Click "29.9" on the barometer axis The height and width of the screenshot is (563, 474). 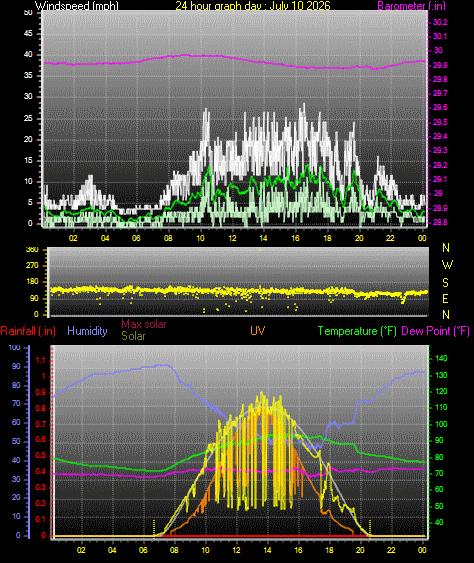click(x=440, y=65)
